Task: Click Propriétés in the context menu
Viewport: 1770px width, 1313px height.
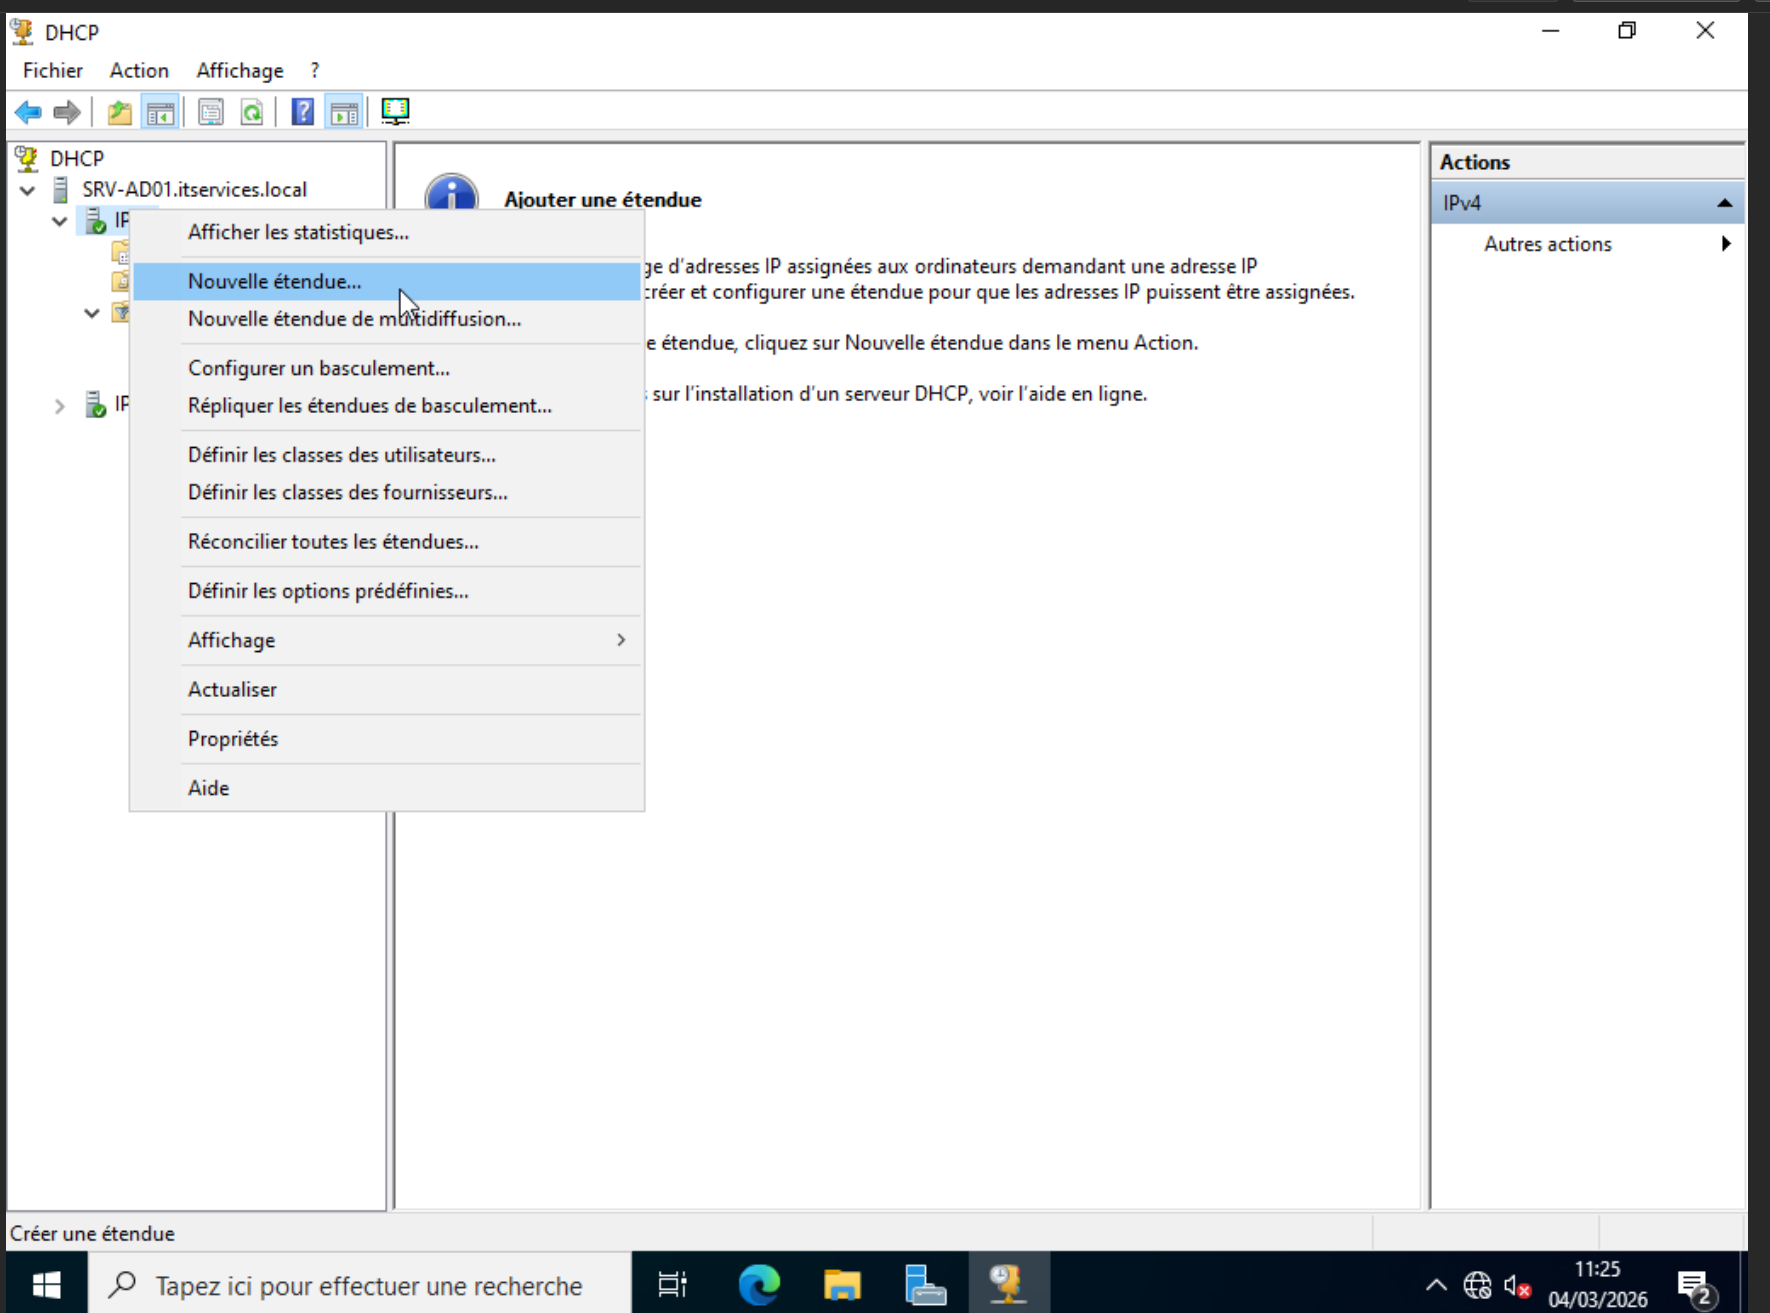Action: tap(233, 739)
